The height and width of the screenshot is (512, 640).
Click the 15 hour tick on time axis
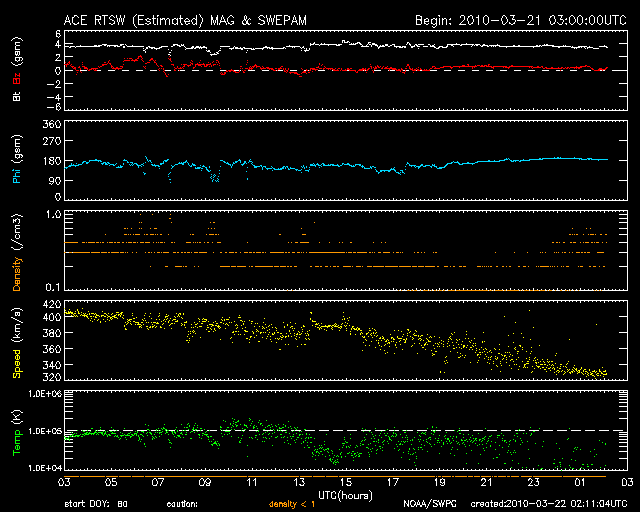[x=346, y=482]
